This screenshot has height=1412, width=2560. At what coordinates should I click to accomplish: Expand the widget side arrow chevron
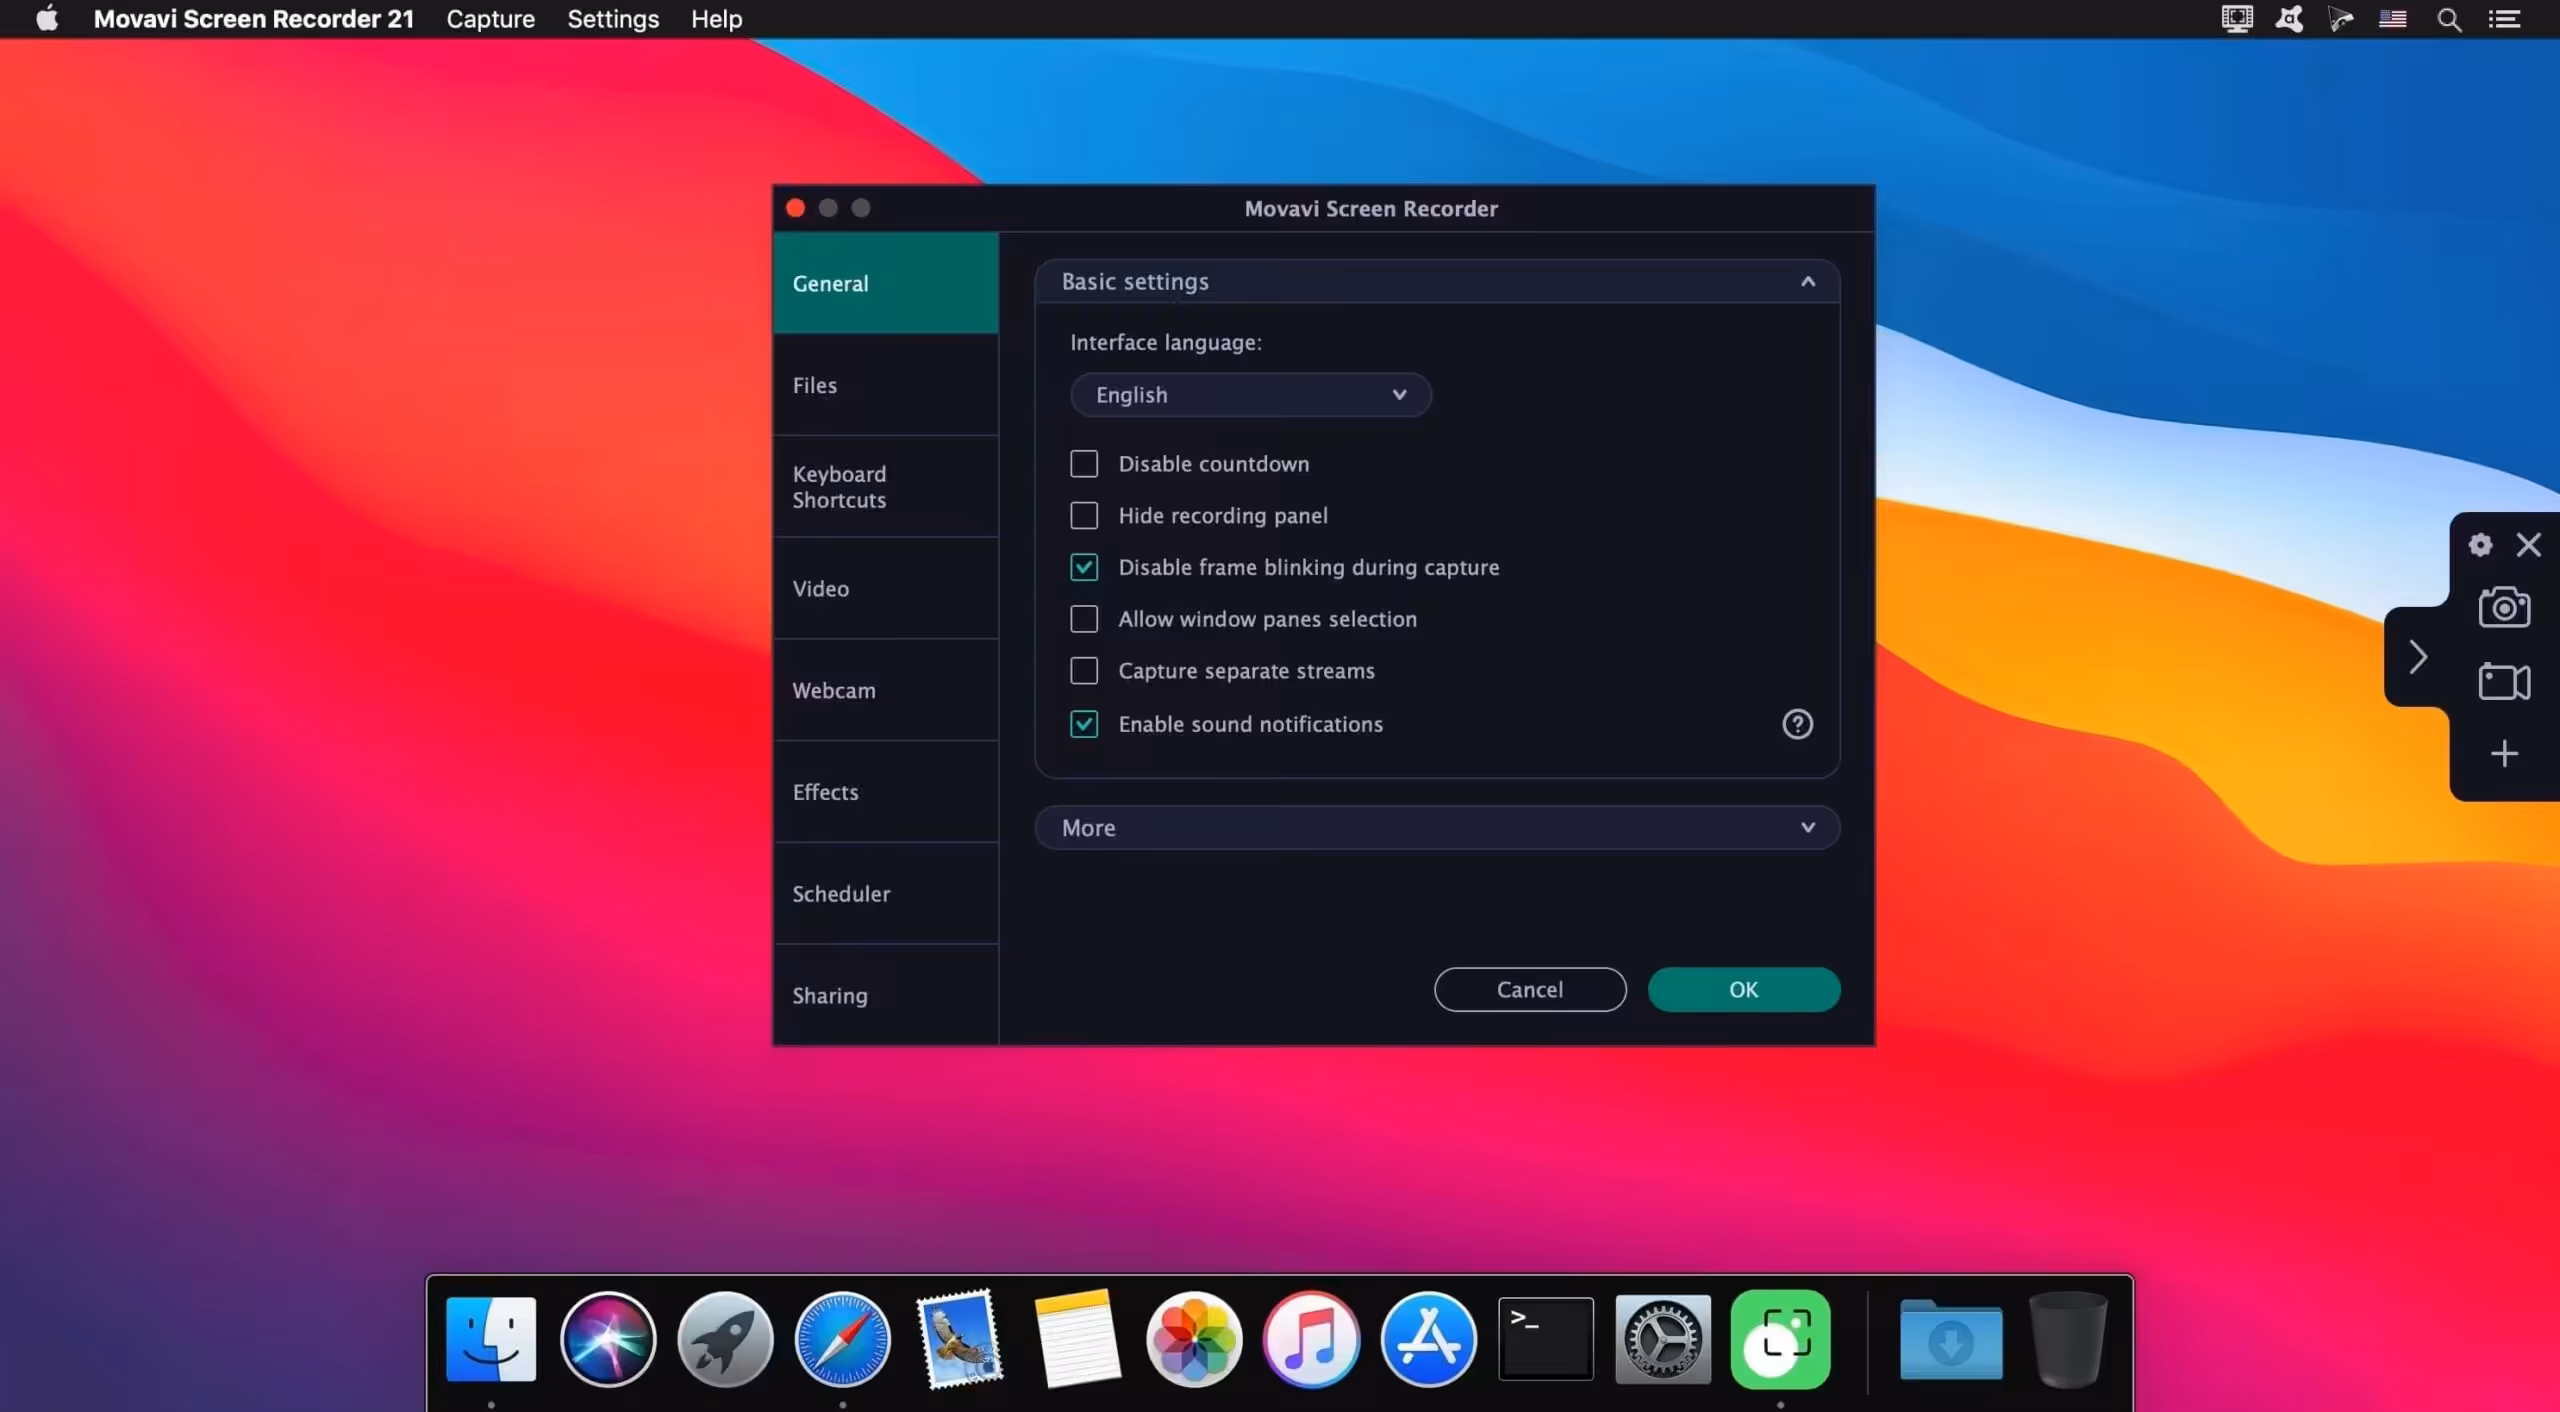2417,657
